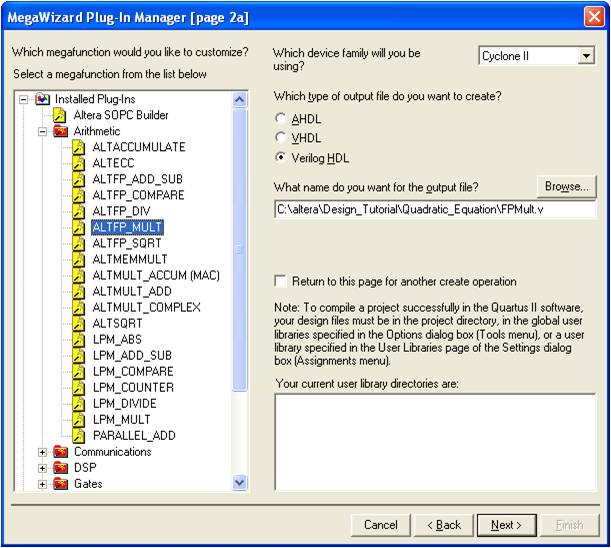This screenshot has width=611, height=548.
Task: Click the ALTSQRT megafunction icon
Action: tap(78, 323)
